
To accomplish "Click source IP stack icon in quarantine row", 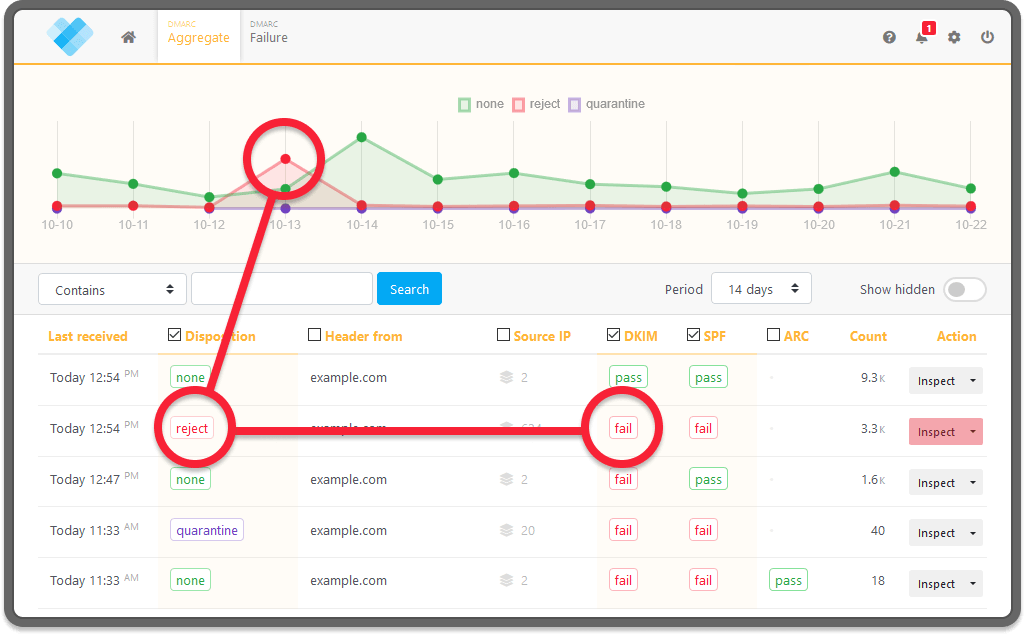I will (507, 530).
